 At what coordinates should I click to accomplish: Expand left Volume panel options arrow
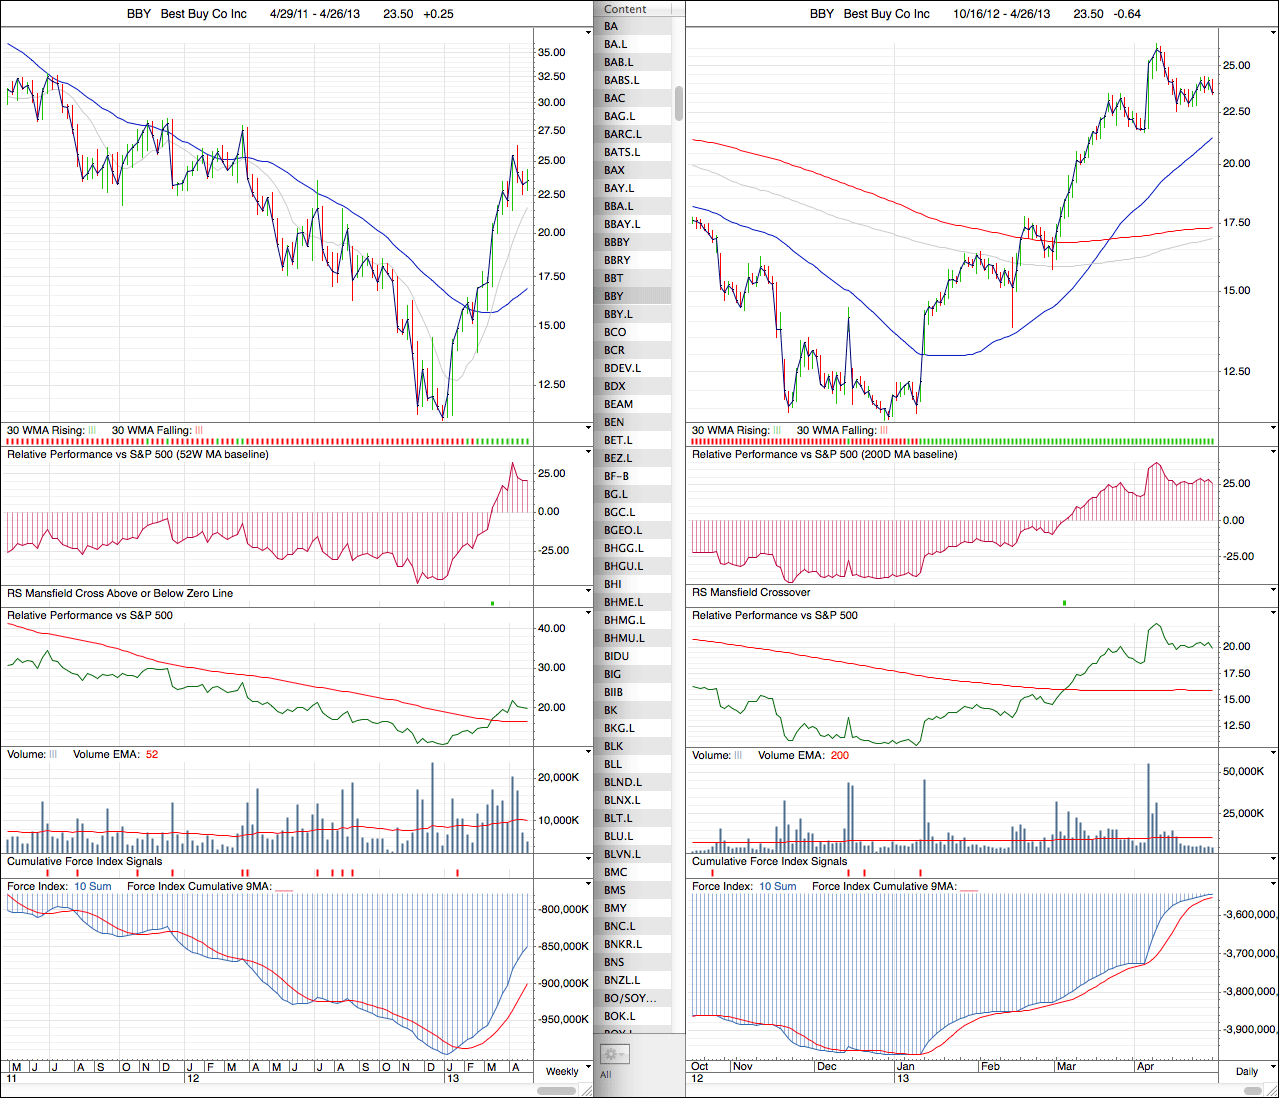(588, 753)
